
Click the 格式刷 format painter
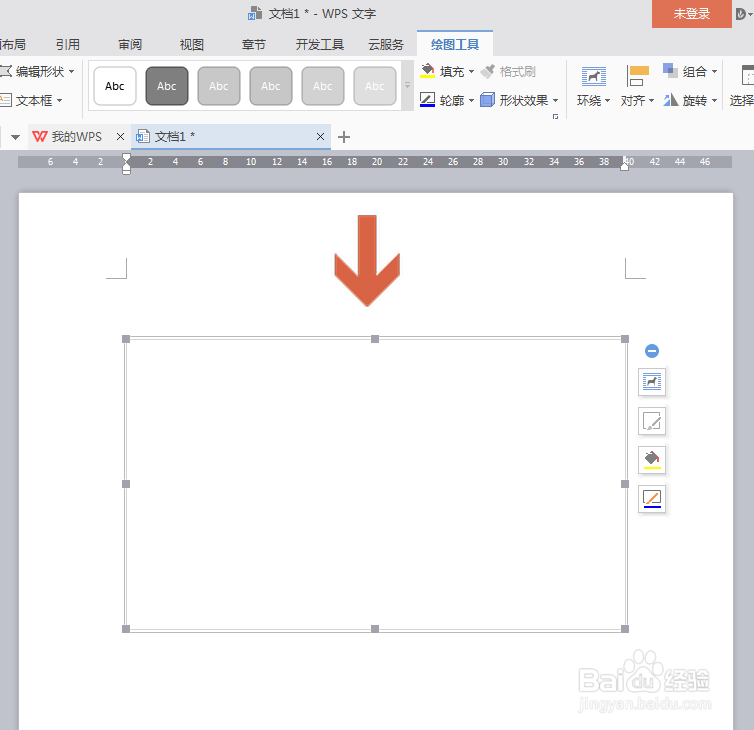508,72
